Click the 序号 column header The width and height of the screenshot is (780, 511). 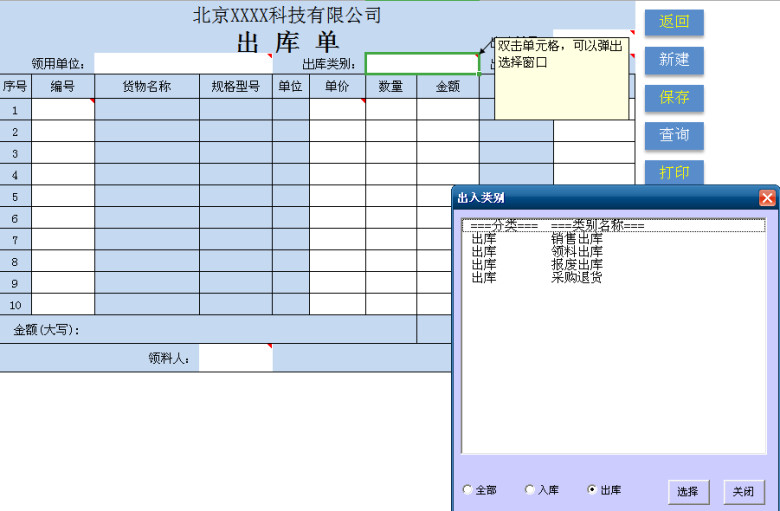[15, 87]
